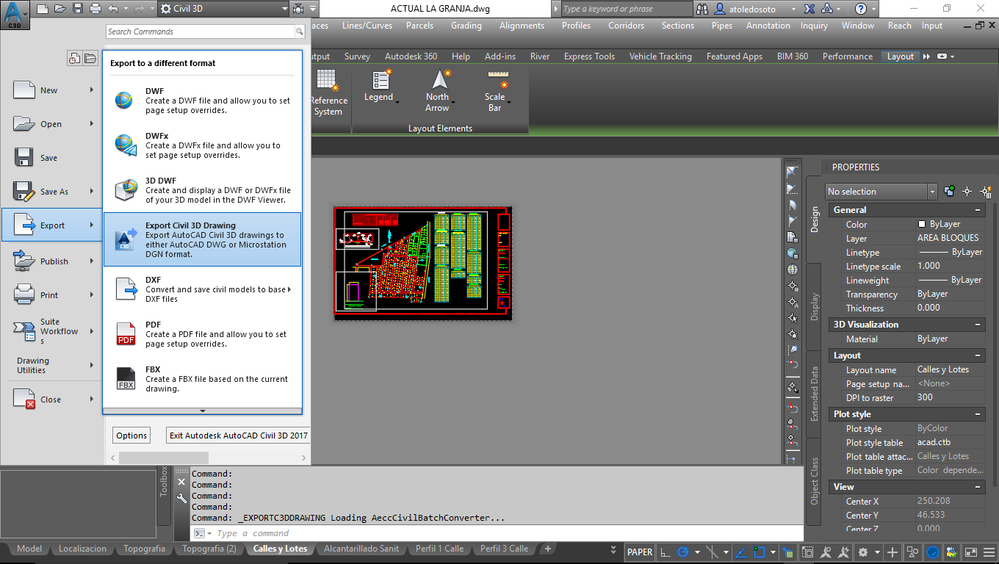
Task: Toggle polar tracking in status bar
Action: point(683,553)
